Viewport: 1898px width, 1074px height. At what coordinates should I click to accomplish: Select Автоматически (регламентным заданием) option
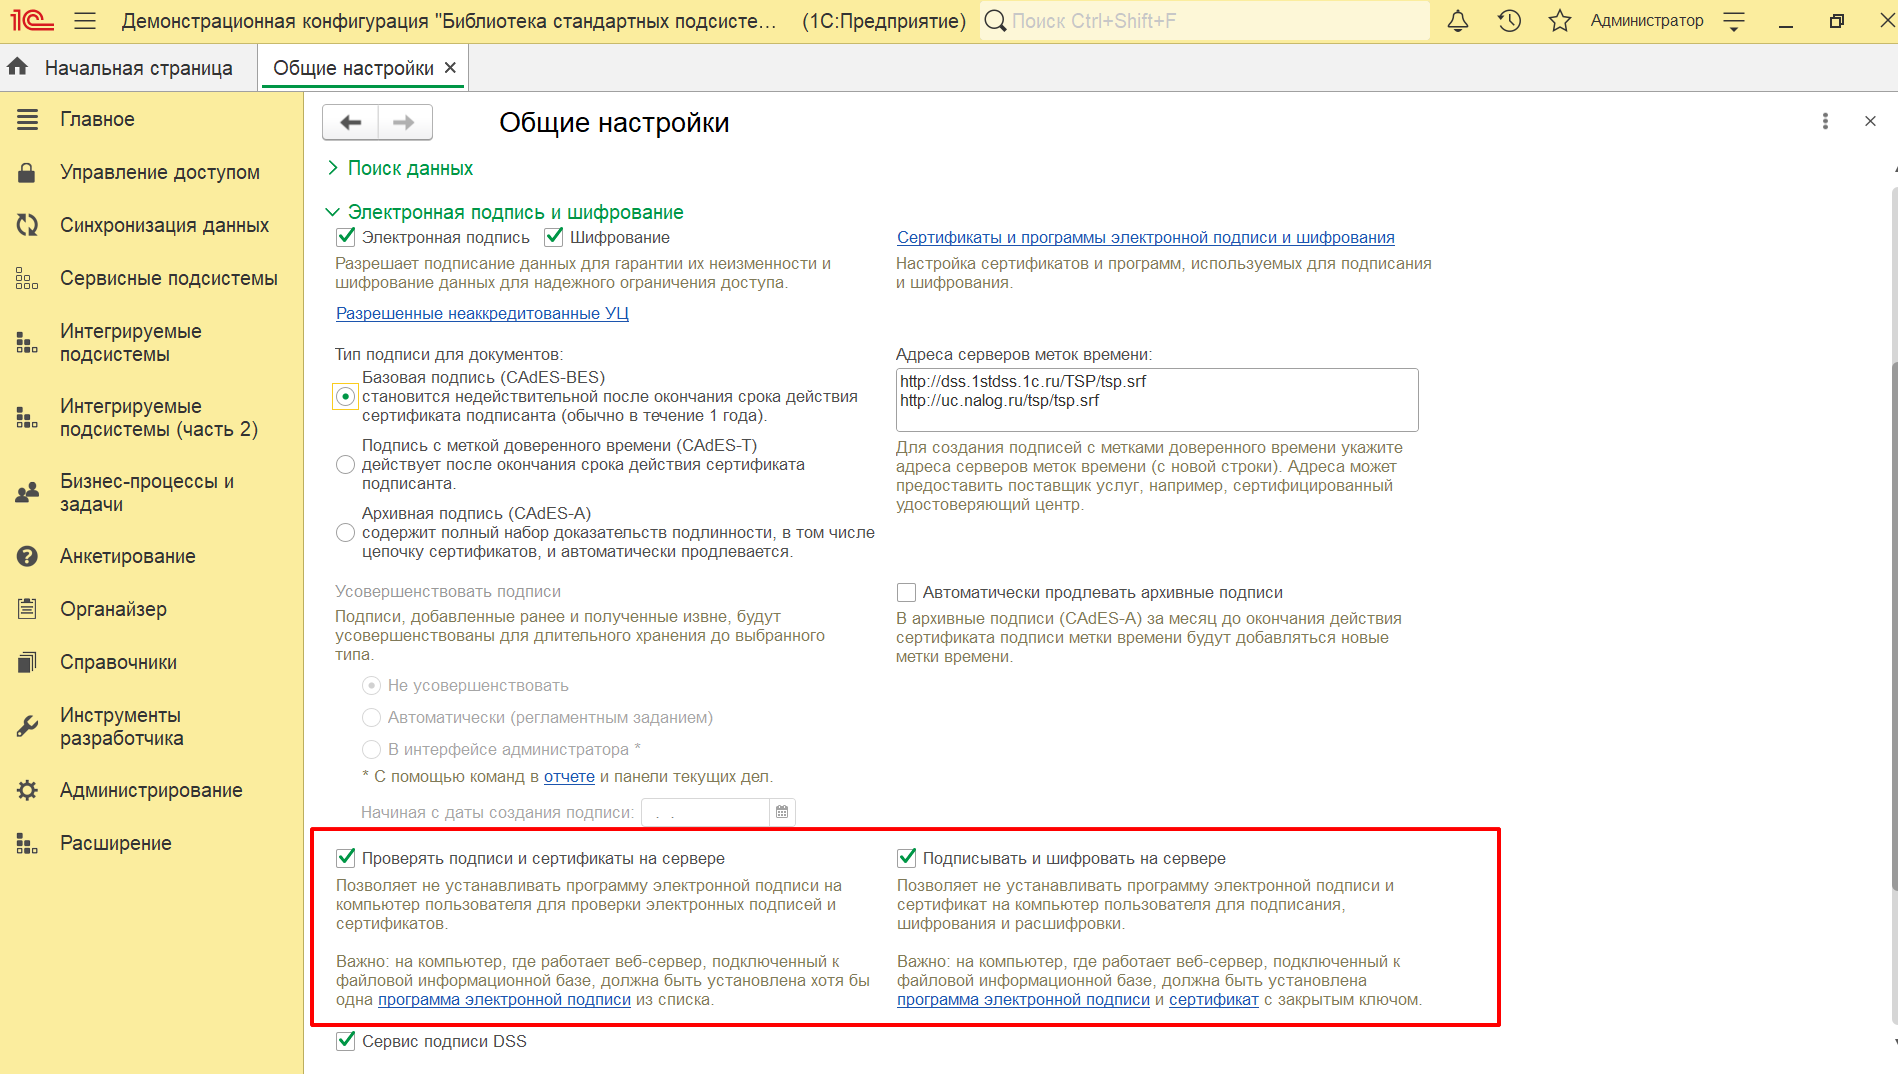[x=371, y=717]
